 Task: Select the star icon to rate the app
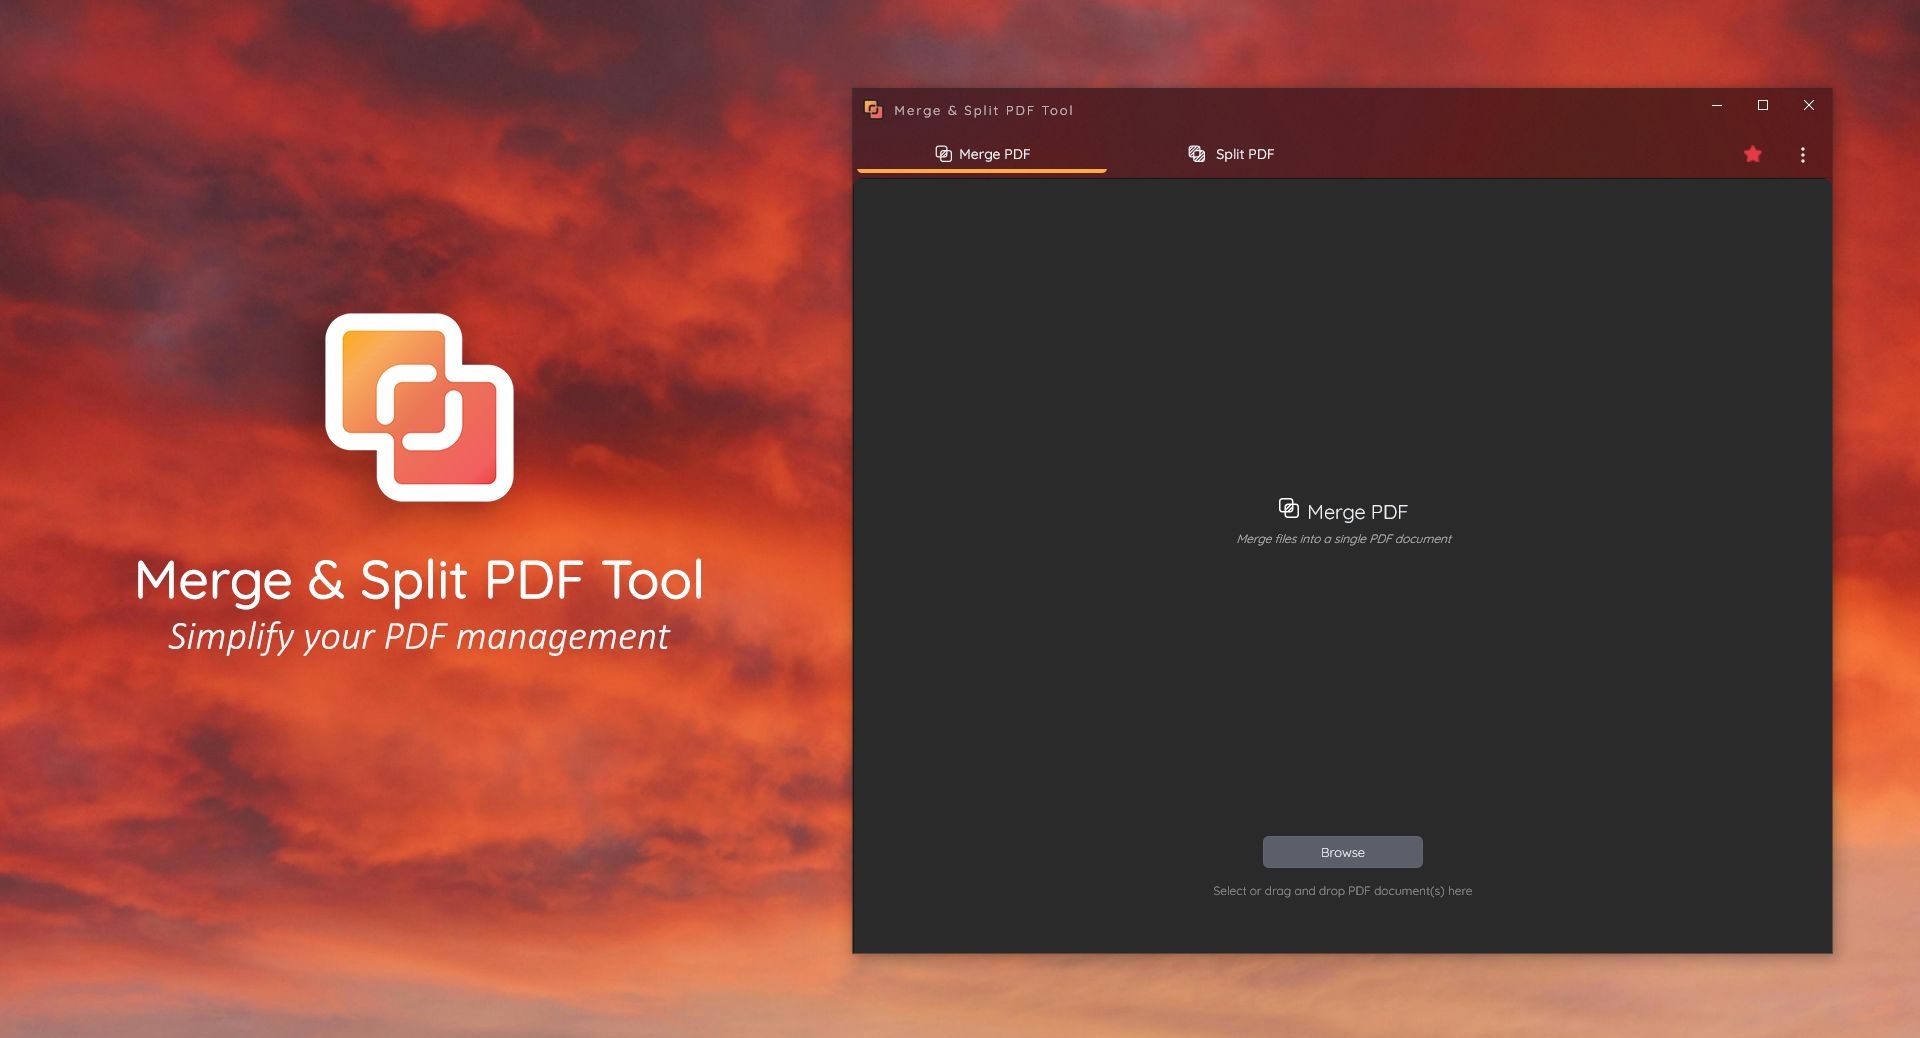1753,155
